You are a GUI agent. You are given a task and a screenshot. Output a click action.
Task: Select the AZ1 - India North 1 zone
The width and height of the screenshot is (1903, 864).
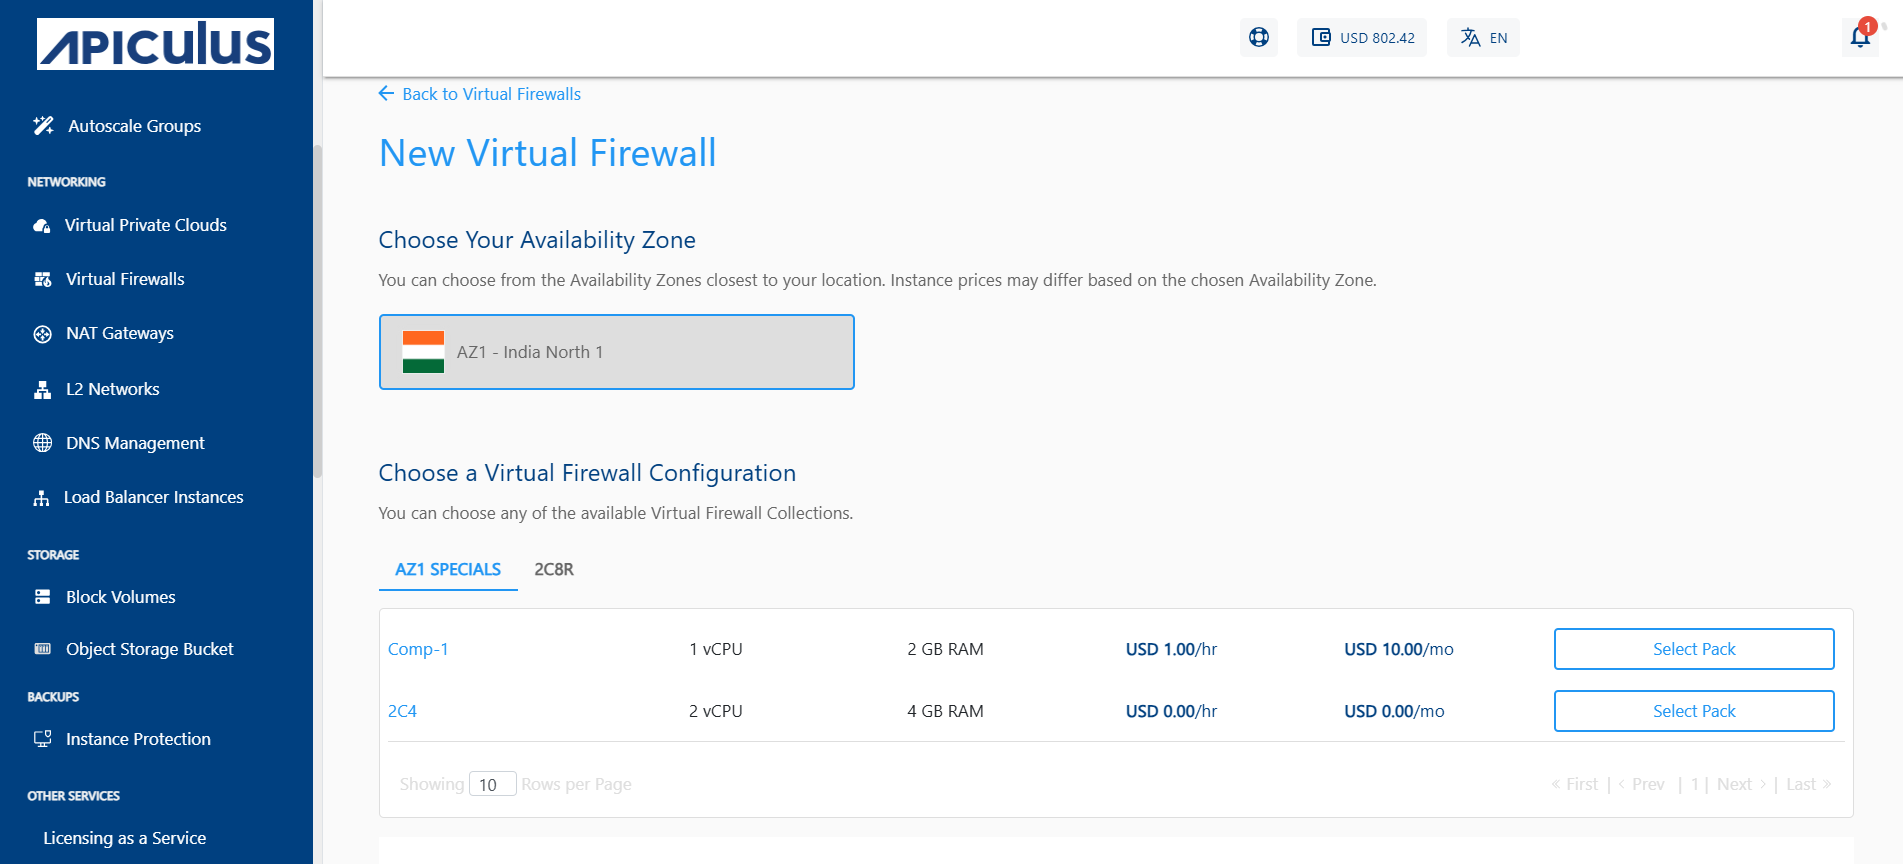pyautogui.click(x=616, y=352)
